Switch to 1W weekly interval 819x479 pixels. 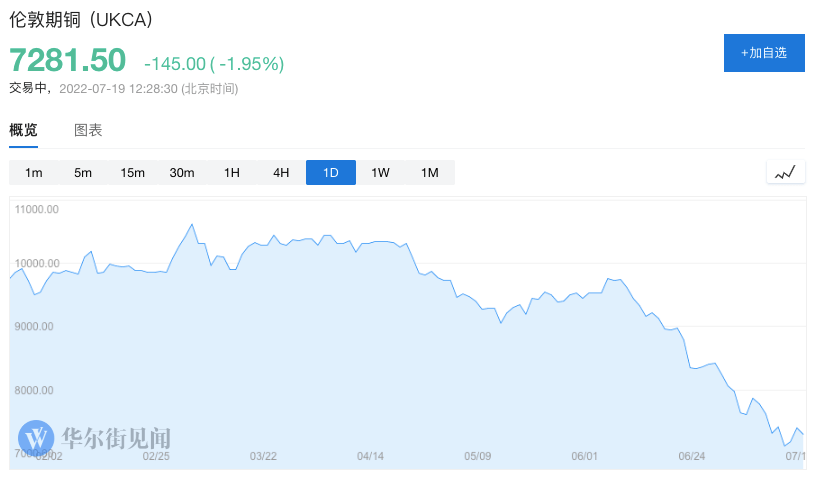click(x=380, y=173)
